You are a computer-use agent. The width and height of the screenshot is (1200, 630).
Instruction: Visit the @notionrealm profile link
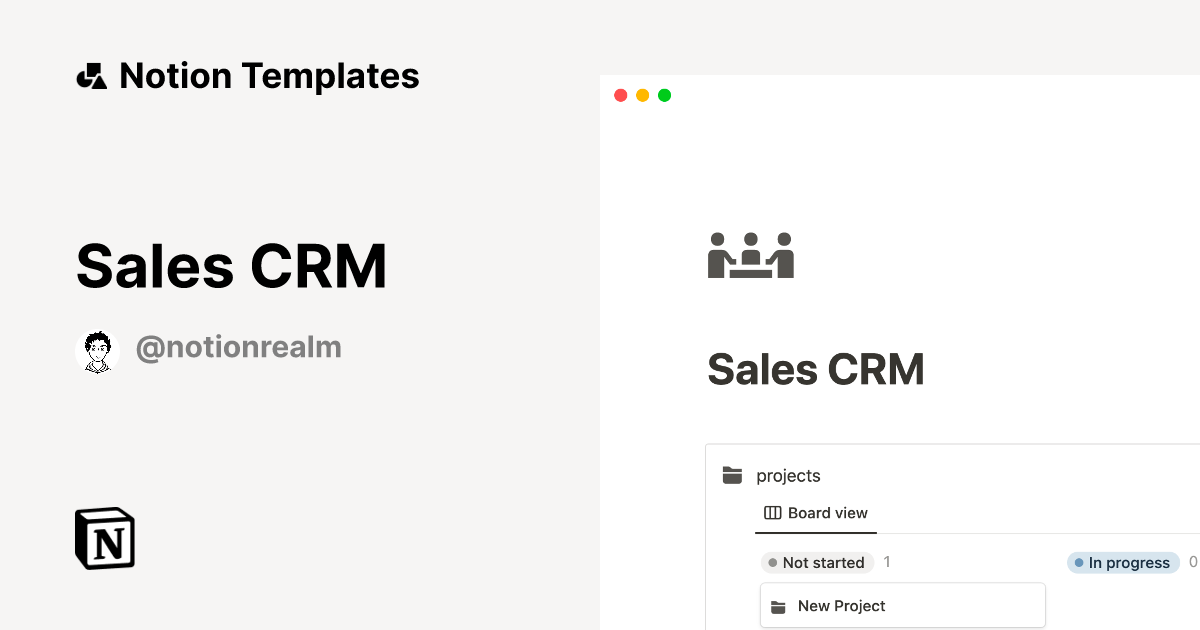238,348
